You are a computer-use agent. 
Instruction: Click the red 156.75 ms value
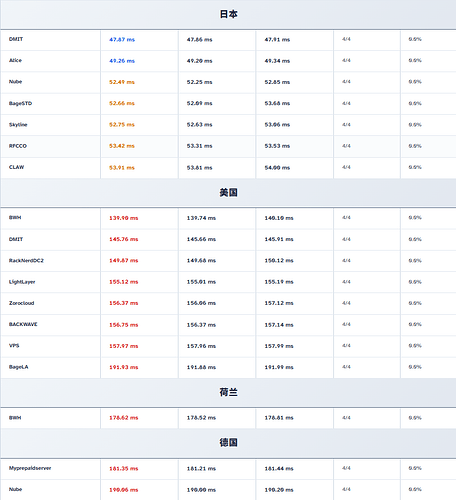[x=124, y=325]
